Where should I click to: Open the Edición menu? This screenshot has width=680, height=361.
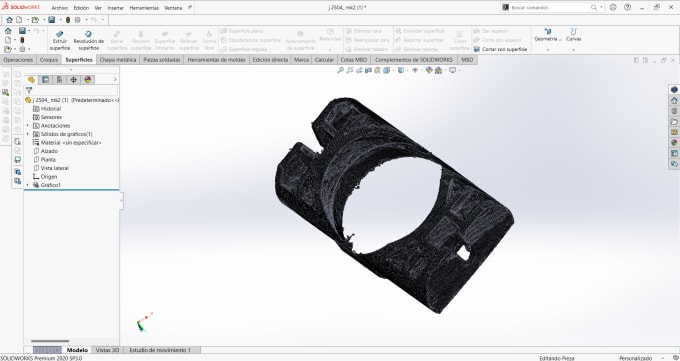81,8
